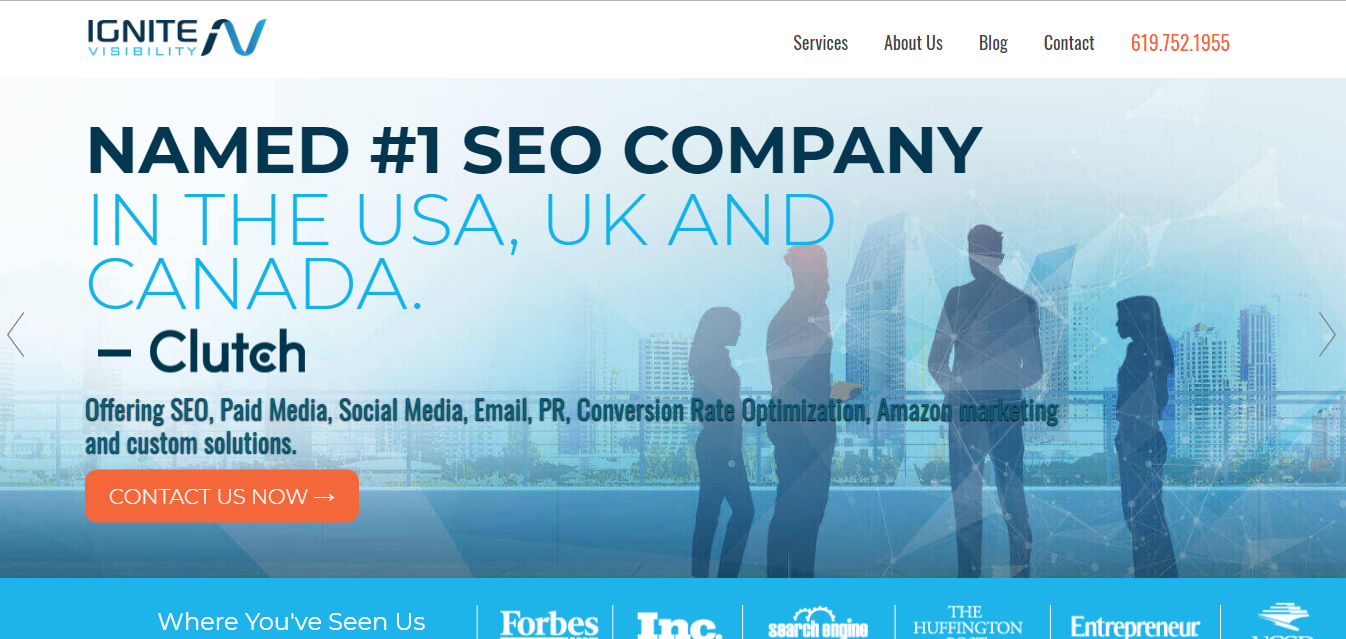Click the Where You've Seen Us heading
This screenshot has height=639, width=1346.
point(291,622)
